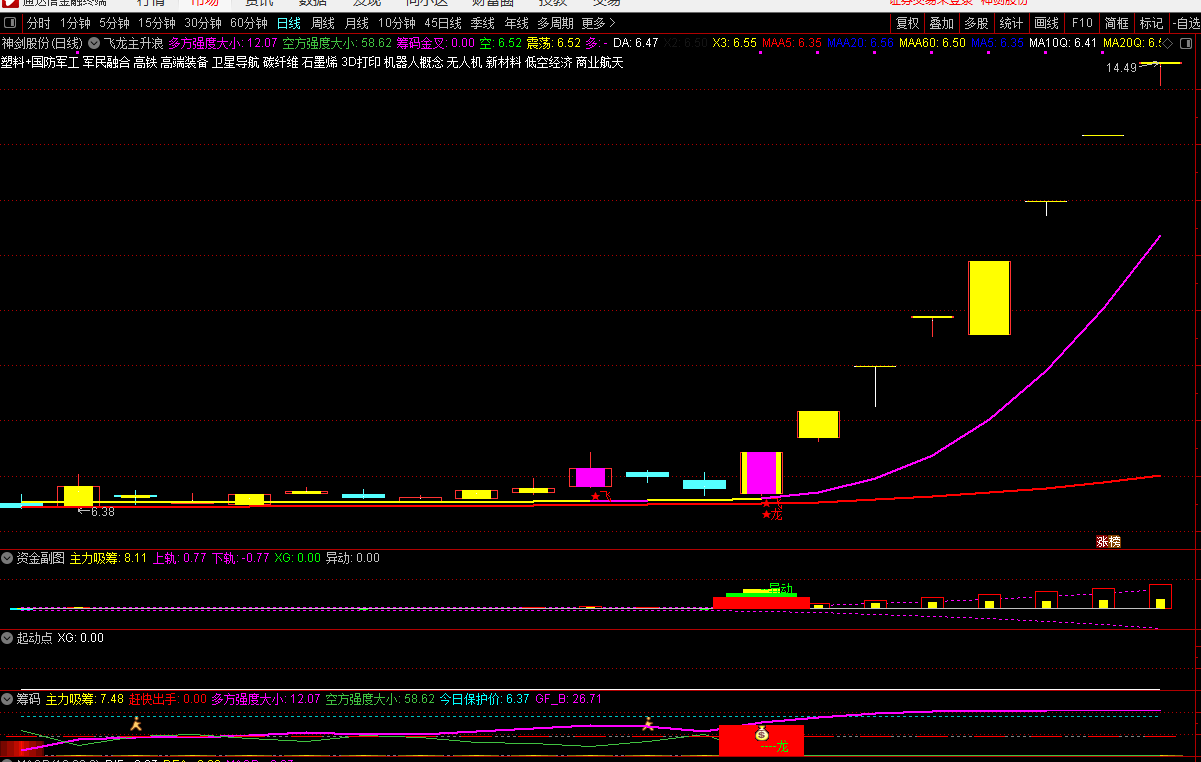Click the 叠加 button
This screenshot has width=1201, height=762.
click(x=941, y=23)
